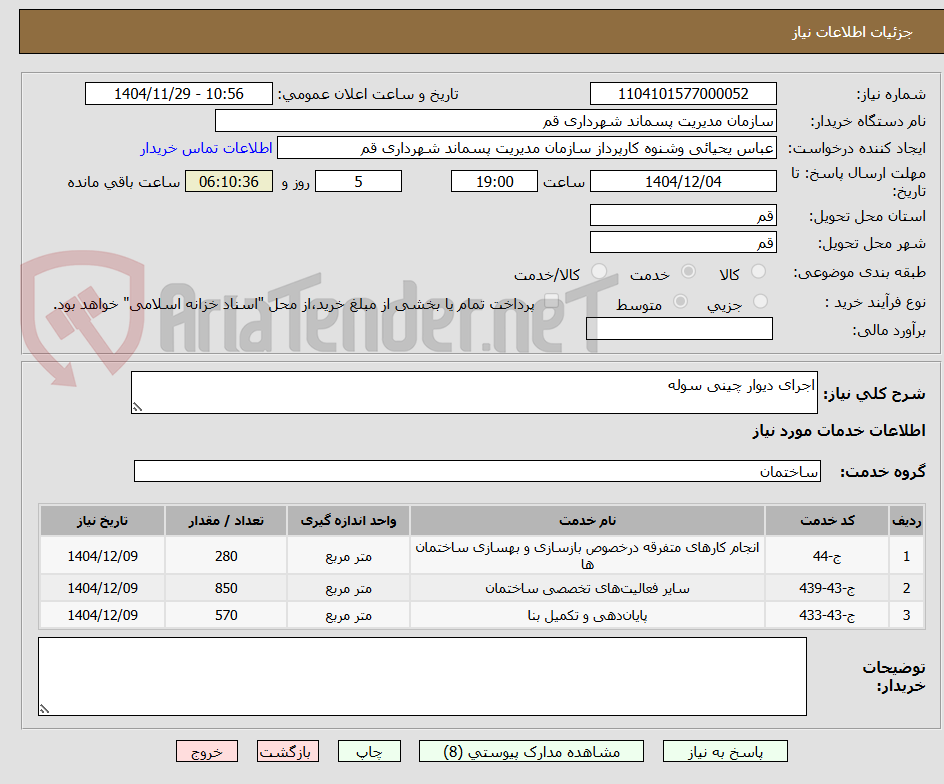
Task: Open مشاهده مدارک پیوستی (8) button
Action: pyautogui.click(x=531, y=751)
